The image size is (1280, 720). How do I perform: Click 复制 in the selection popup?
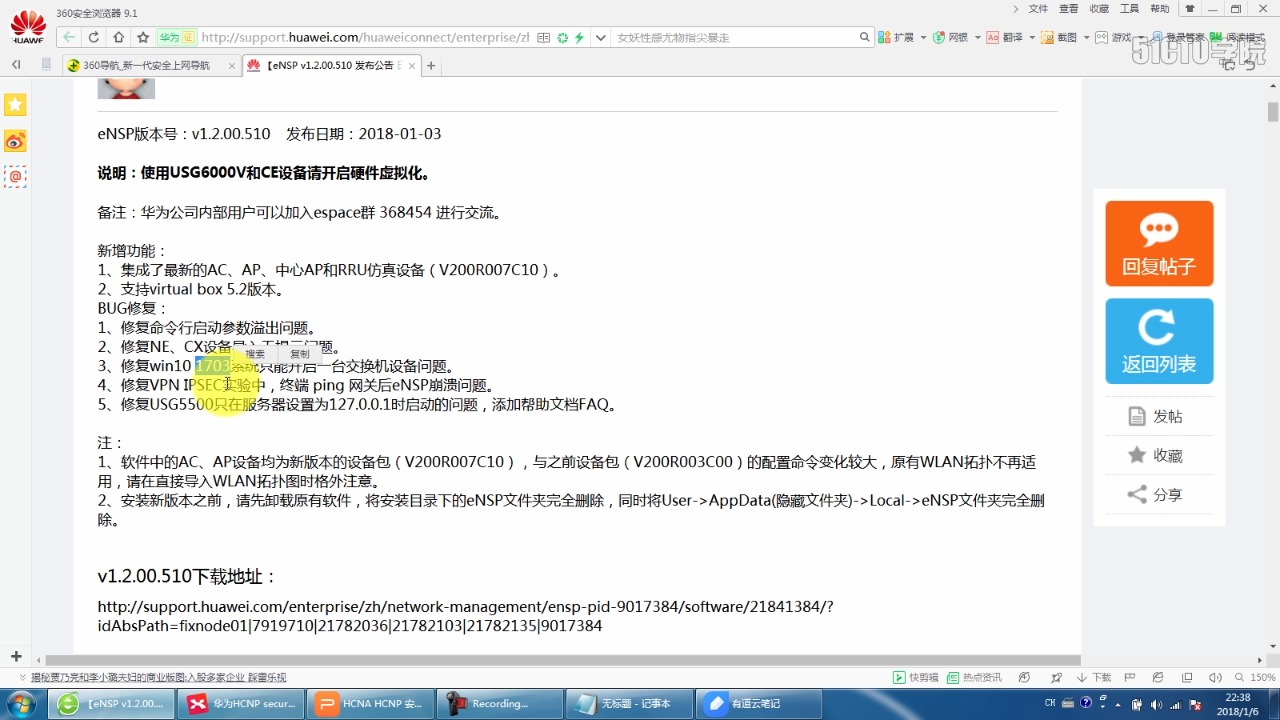300,354
